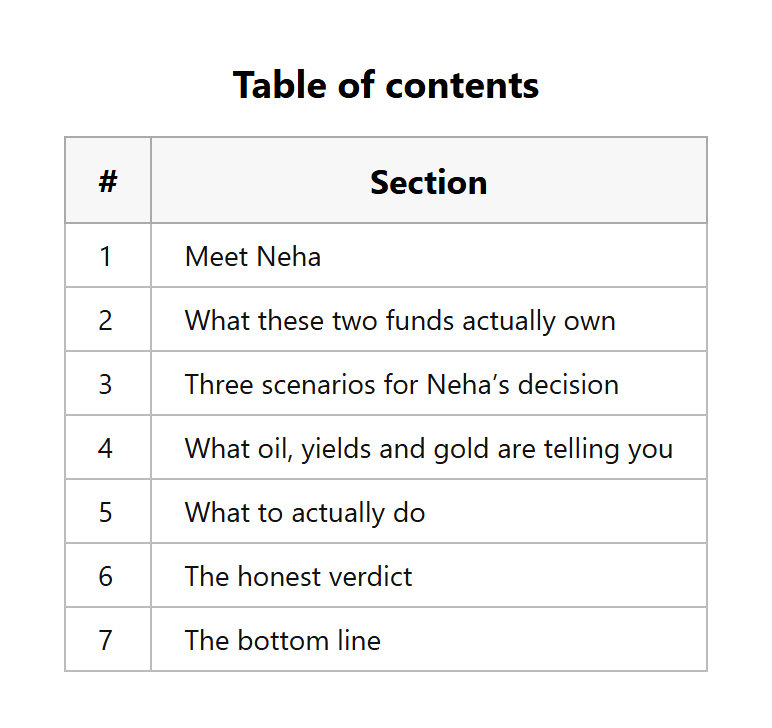Jump to 'What to actually do'
The image size is (772, 728).
[x=305, y=512]
